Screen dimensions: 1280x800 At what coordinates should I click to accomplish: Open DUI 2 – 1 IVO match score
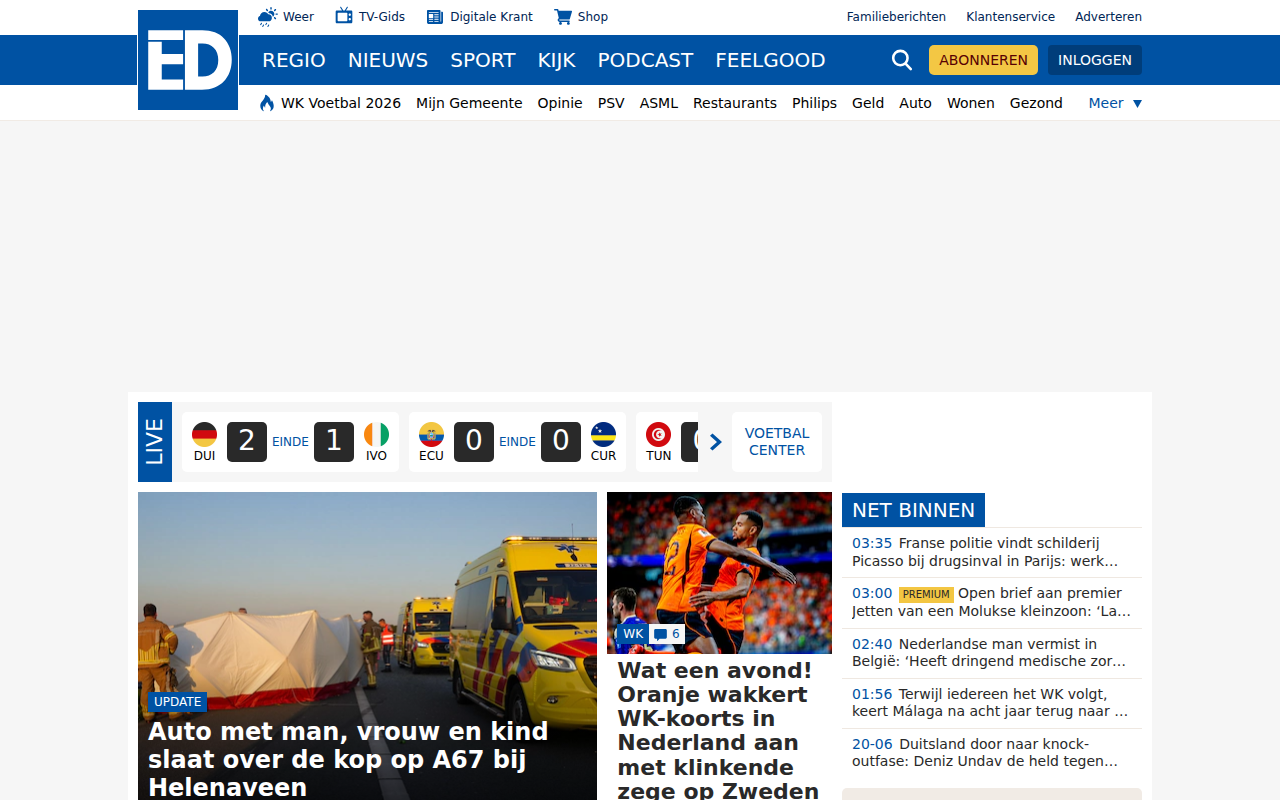point(290,442)
